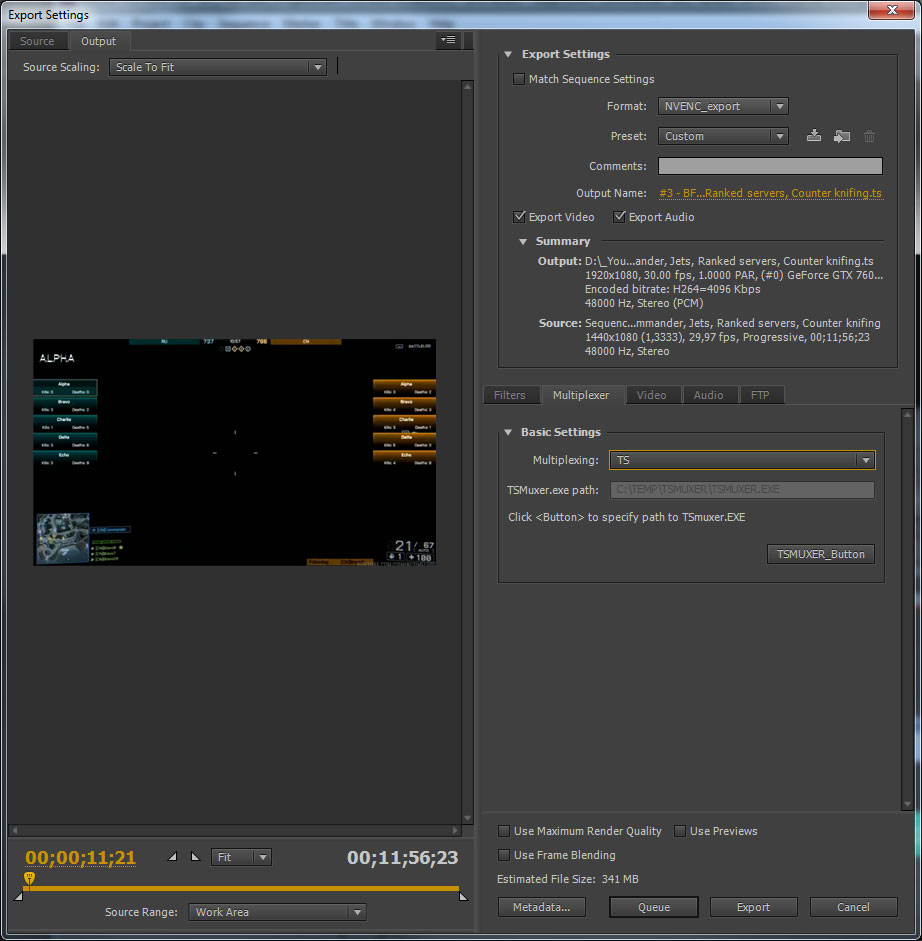This screenshot has height=941, width=922.
Task: Open the Source Scaling dropdown
Action: [x=218, y=67]
